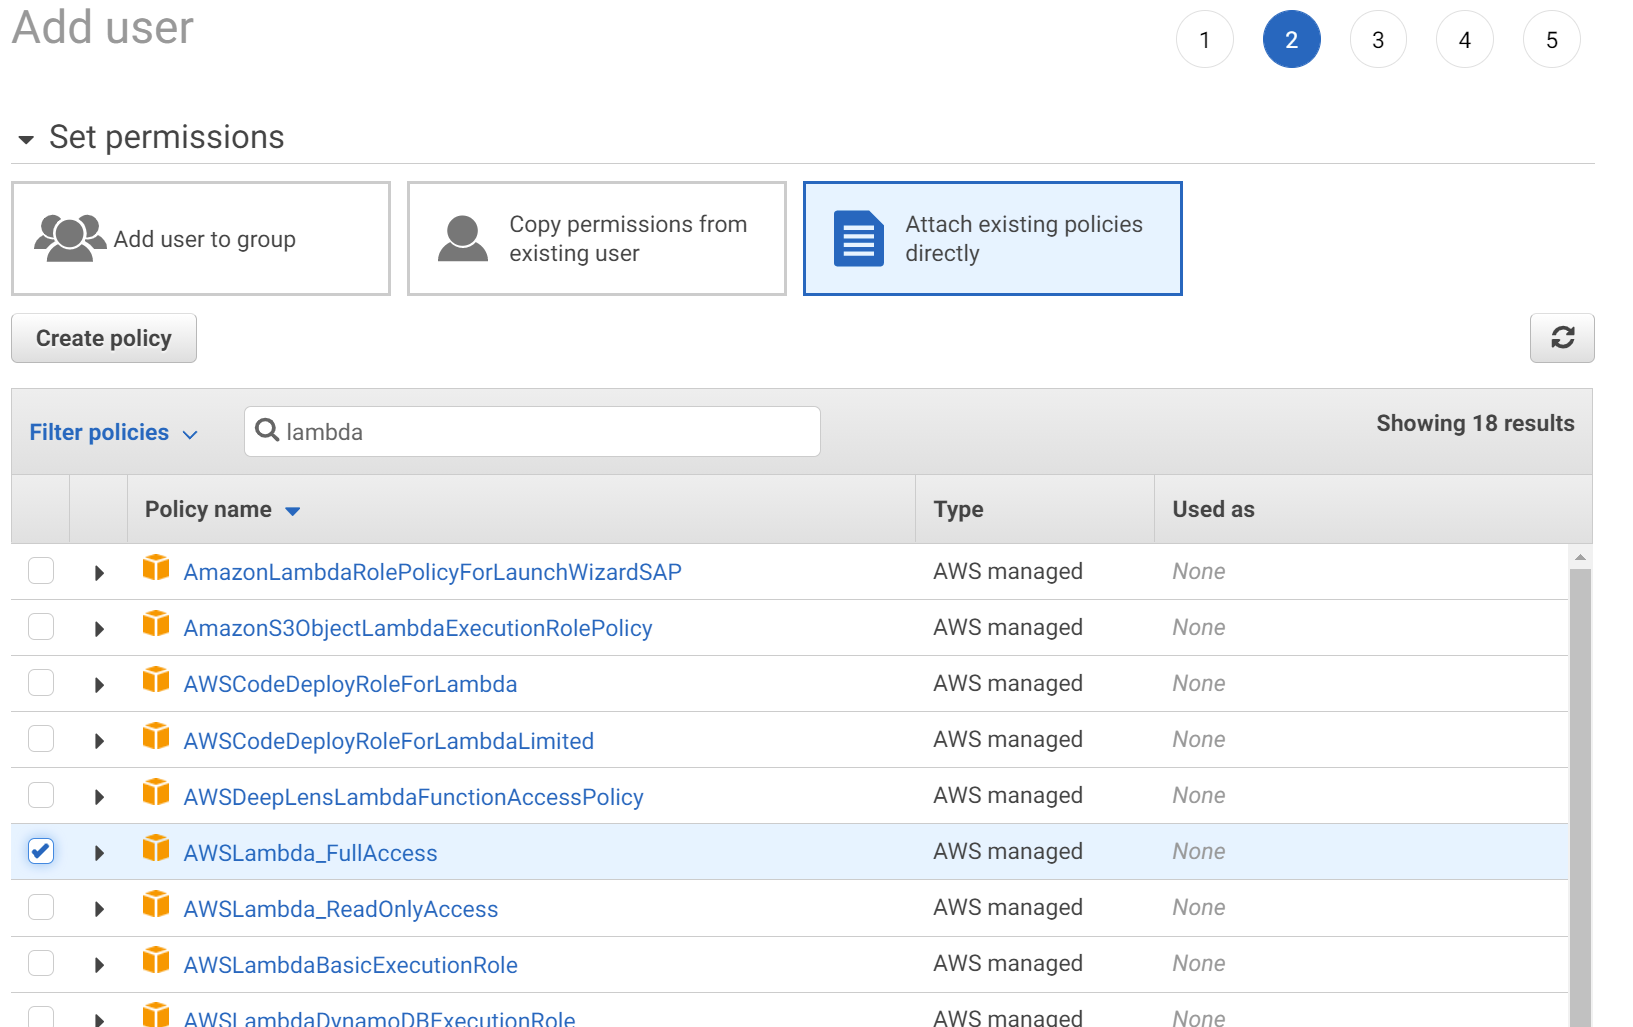Choose Add user to group option
1633x1027 pixels.
201,238
